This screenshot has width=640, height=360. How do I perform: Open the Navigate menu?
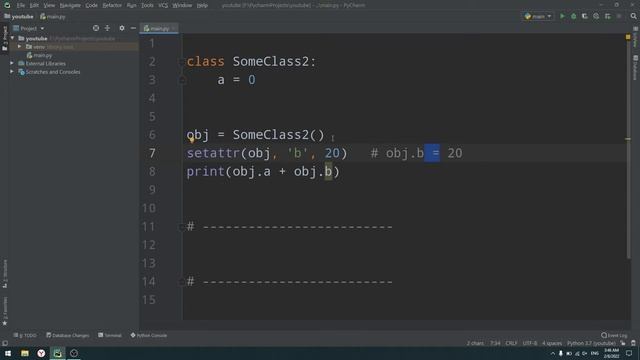click(x=70, y=5)
